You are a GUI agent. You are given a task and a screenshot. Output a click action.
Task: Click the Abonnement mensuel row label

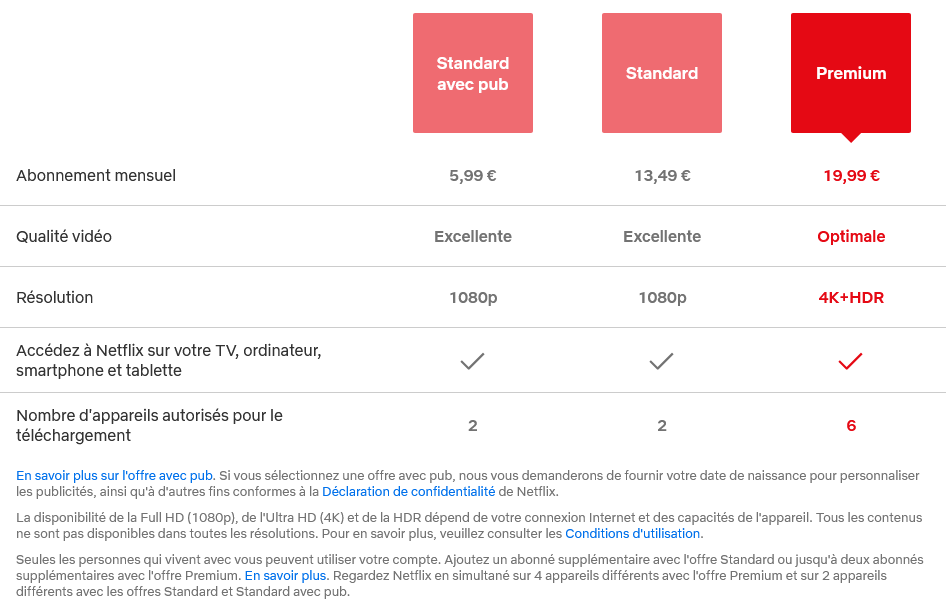click(96, 176)
